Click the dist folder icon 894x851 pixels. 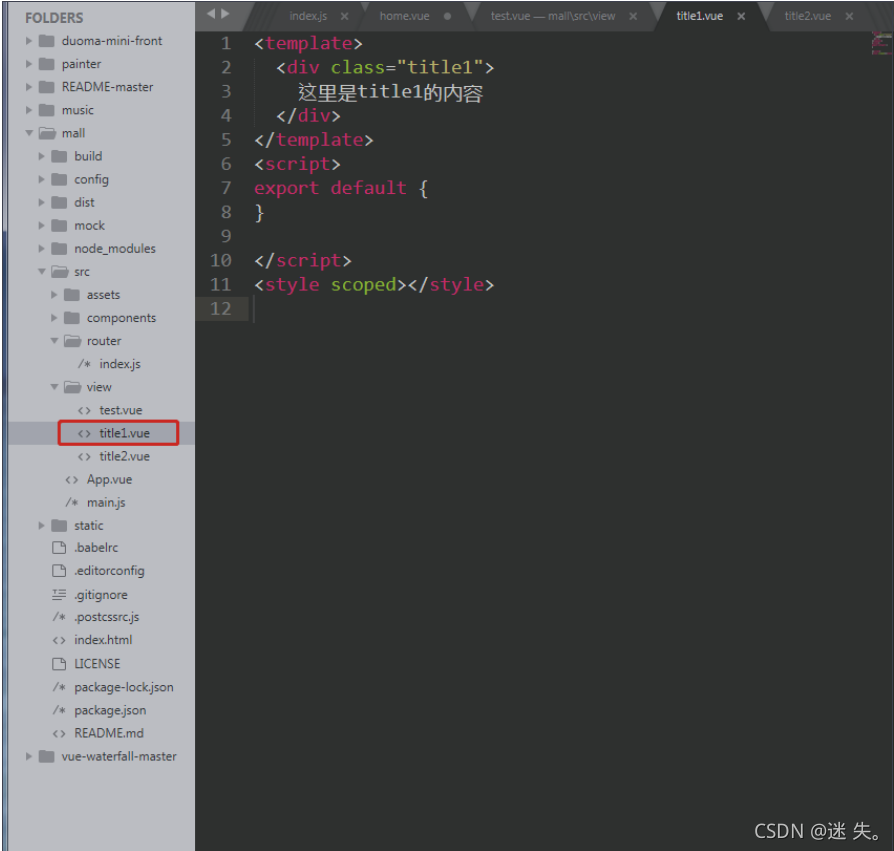pos(59,202)
